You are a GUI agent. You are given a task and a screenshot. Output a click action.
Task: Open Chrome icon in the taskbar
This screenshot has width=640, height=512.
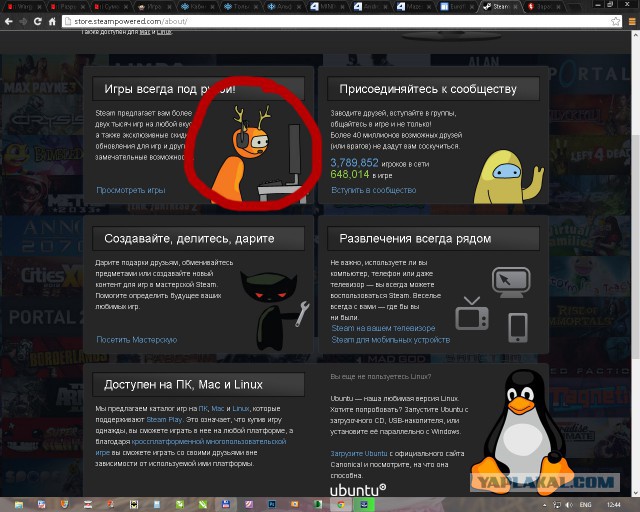coord(341,505)
